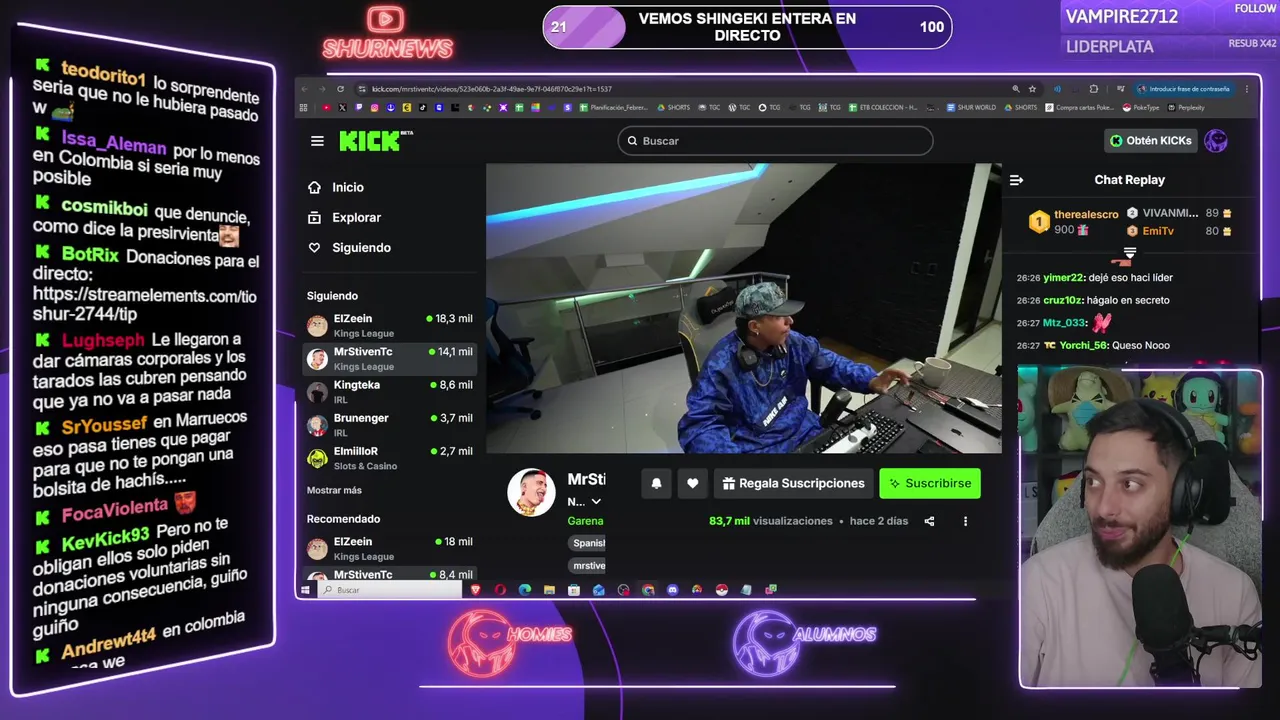
Task: Open Compra cartas Poke bookmark
Action: tap(1079, 107)
